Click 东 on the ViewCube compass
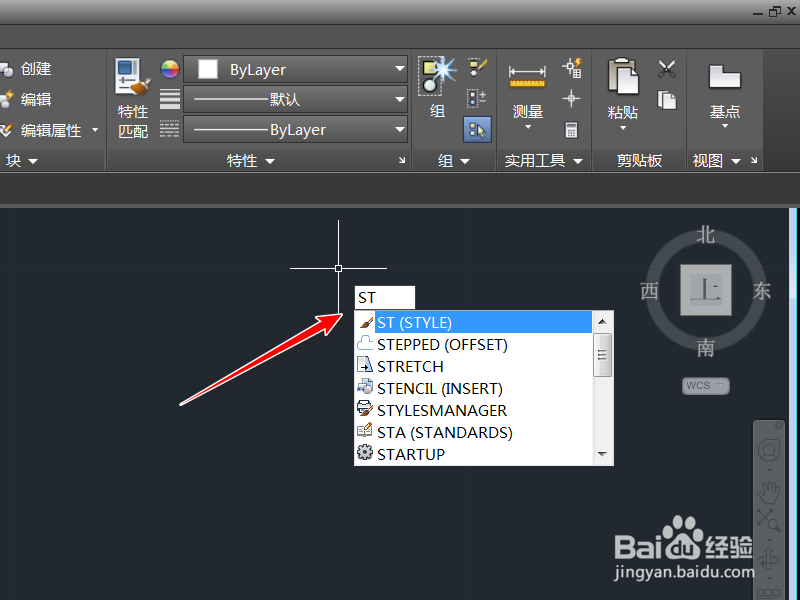The image size is (800, 600). (x=761, y=291)
